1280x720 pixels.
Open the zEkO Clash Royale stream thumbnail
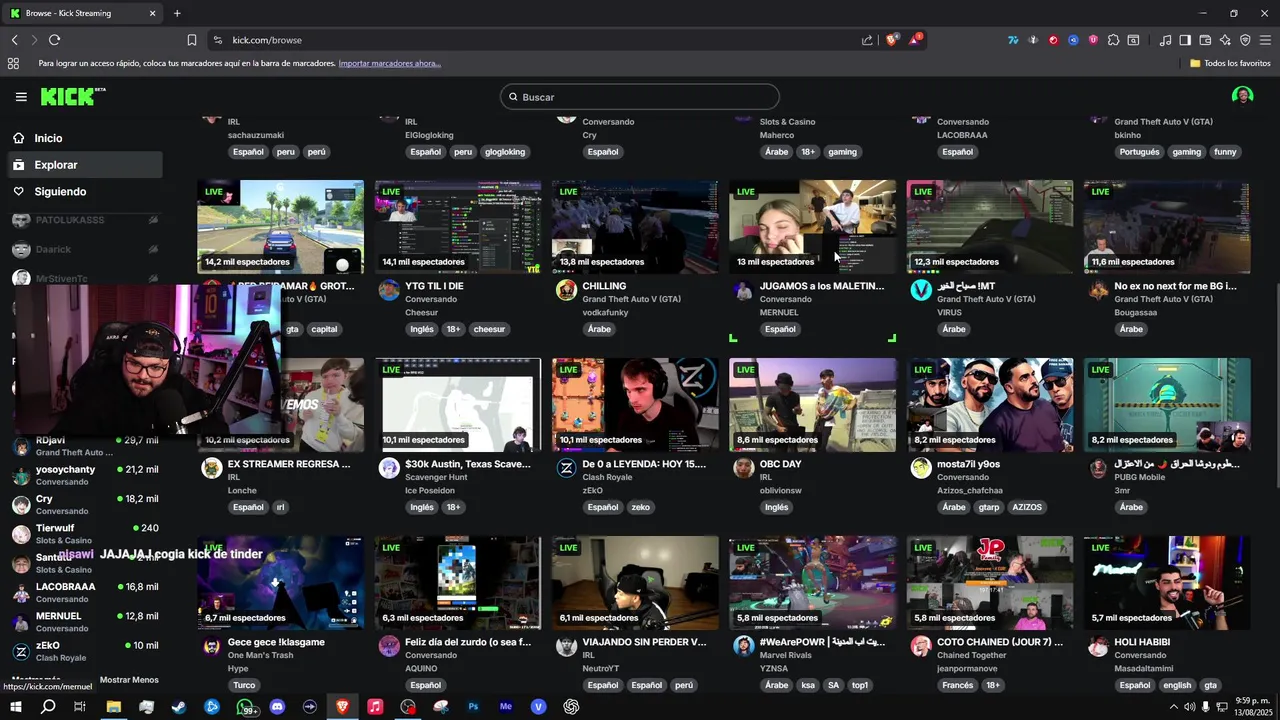coord(635,405)
